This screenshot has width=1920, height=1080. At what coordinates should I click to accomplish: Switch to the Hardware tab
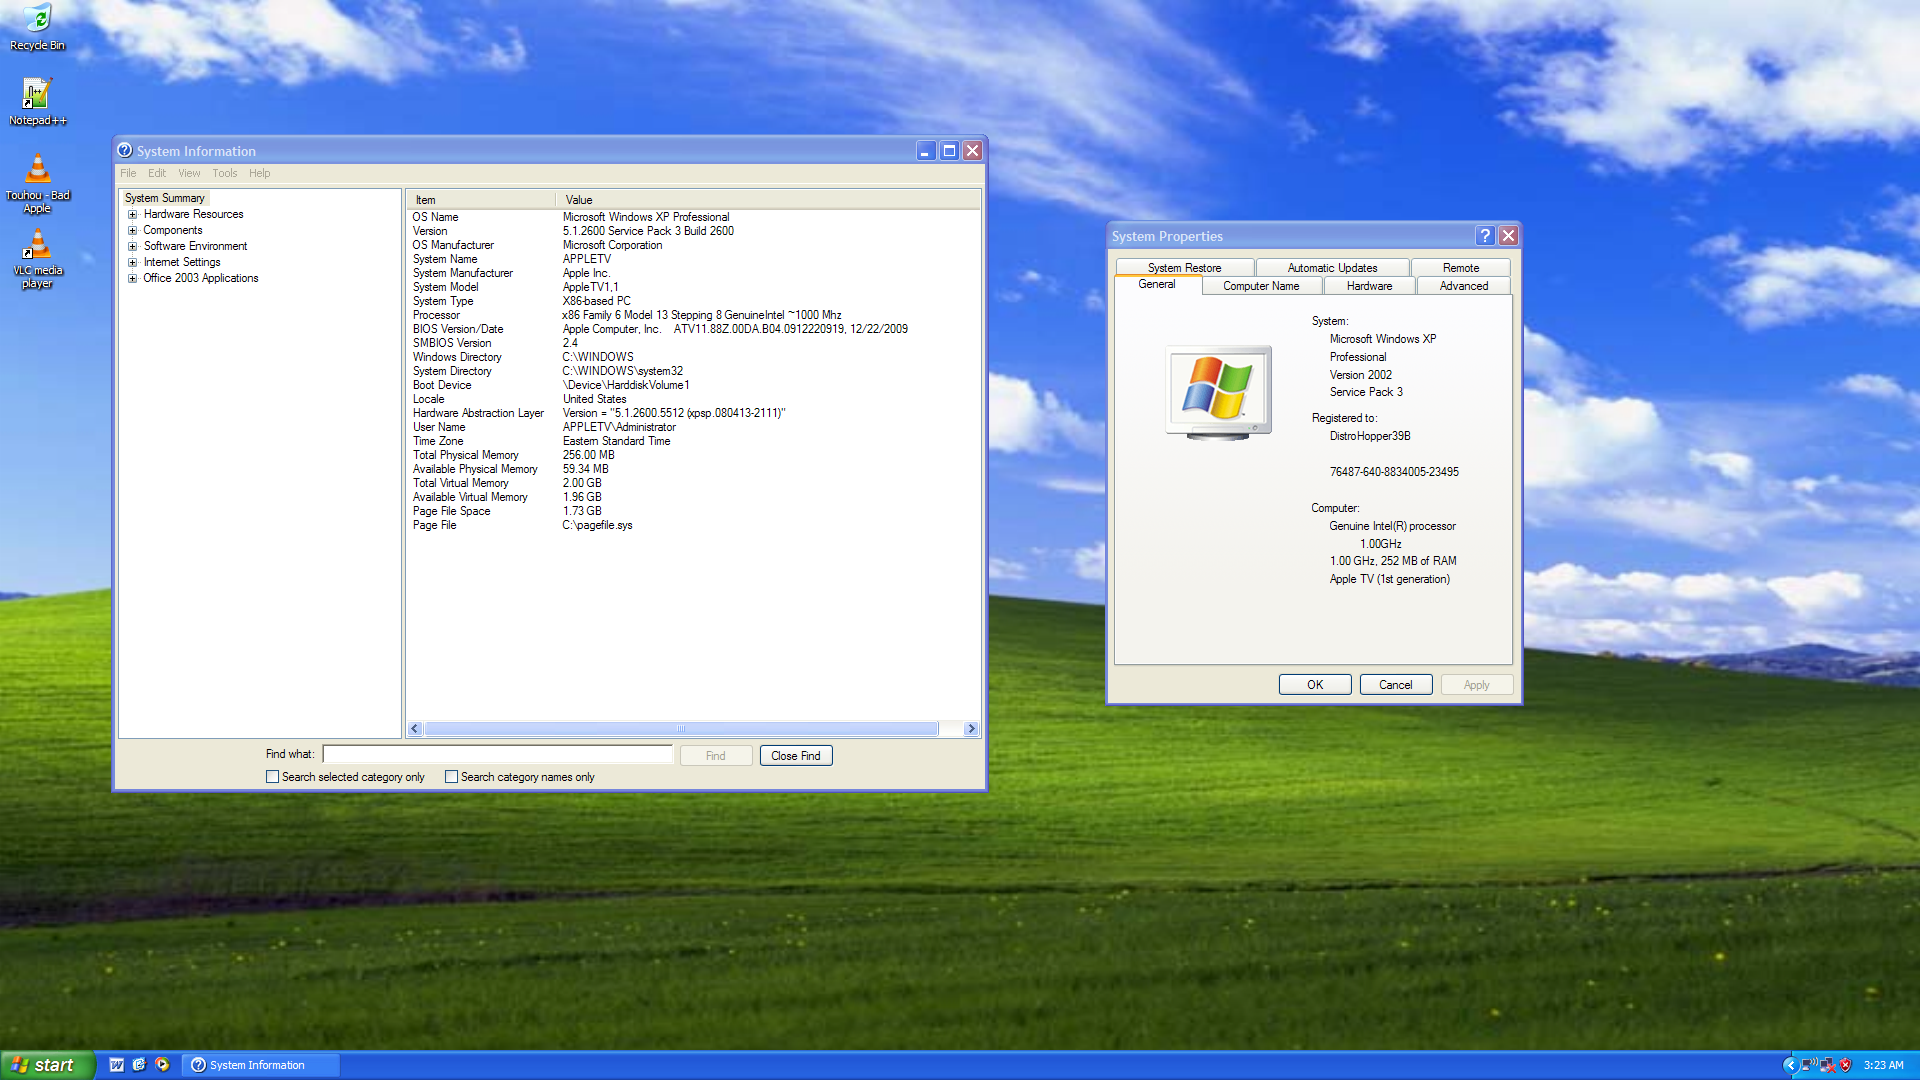click(1368, 285)
